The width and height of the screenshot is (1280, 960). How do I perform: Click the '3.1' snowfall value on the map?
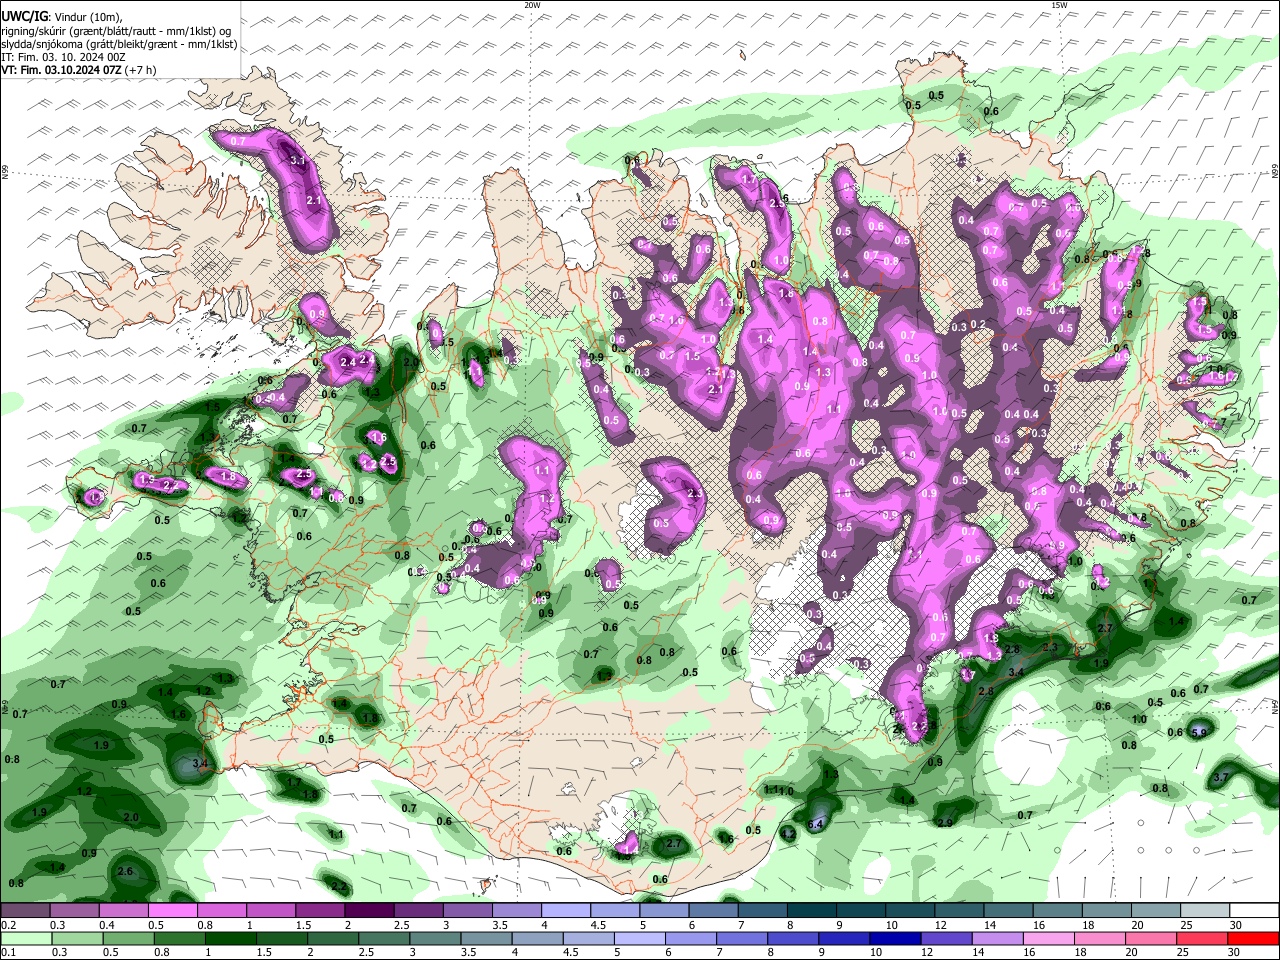pos(297,160)
